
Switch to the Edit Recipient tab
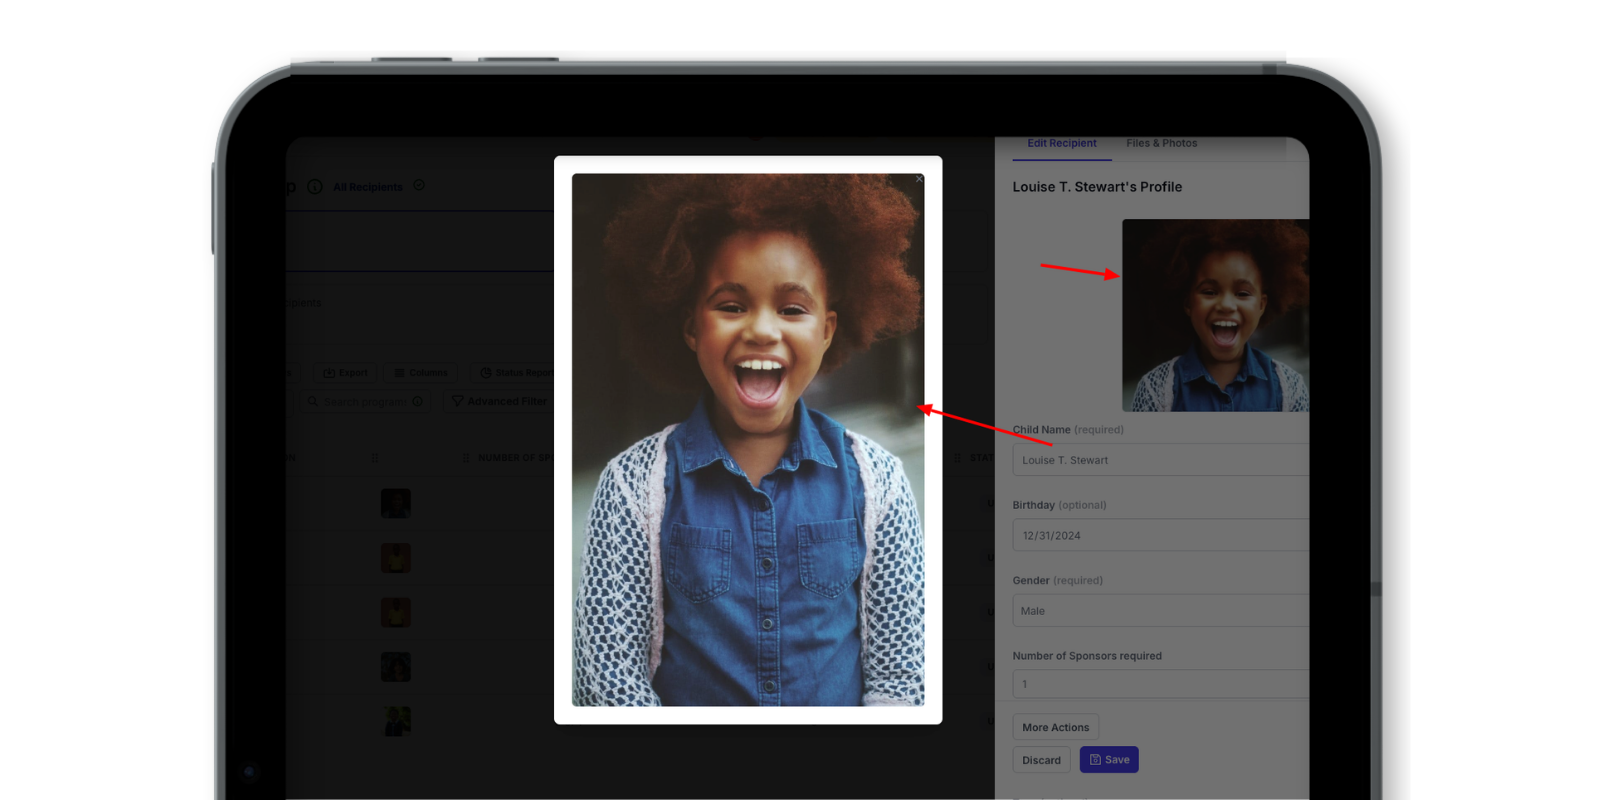pyautogui.click(x=1061, y=143)
